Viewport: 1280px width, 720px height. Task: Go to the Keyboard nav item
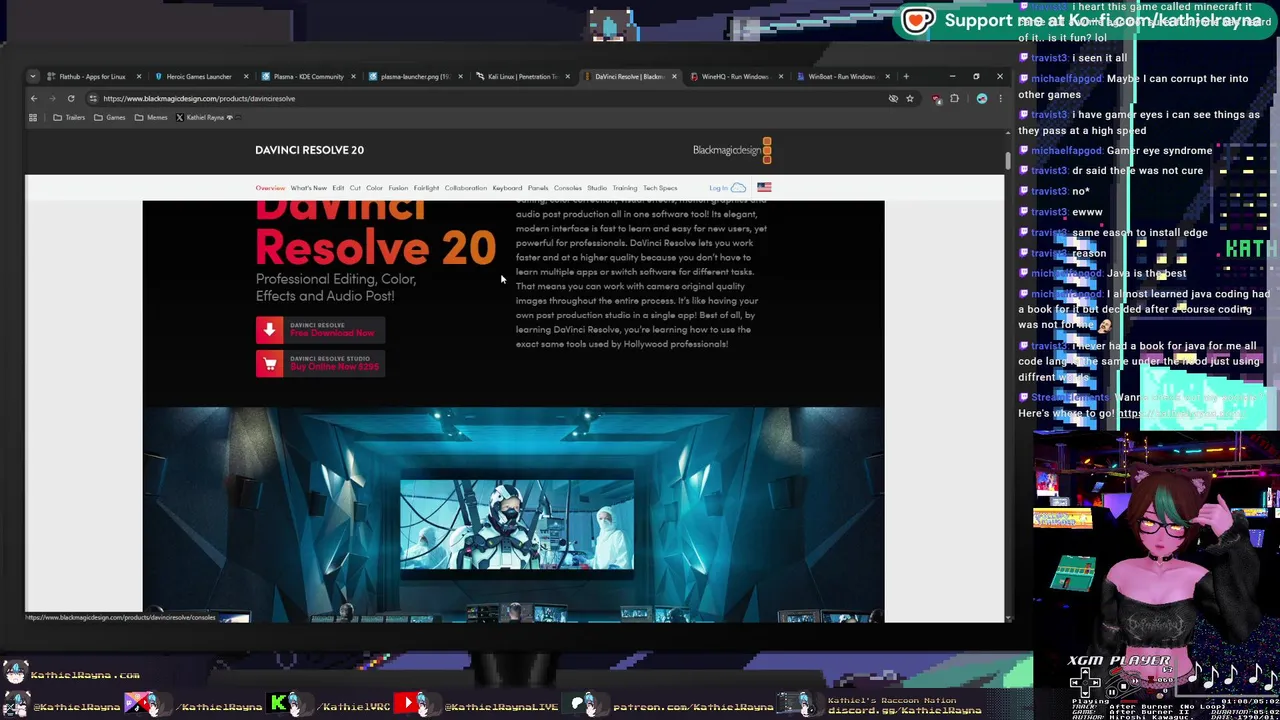[x=507, y=188]
